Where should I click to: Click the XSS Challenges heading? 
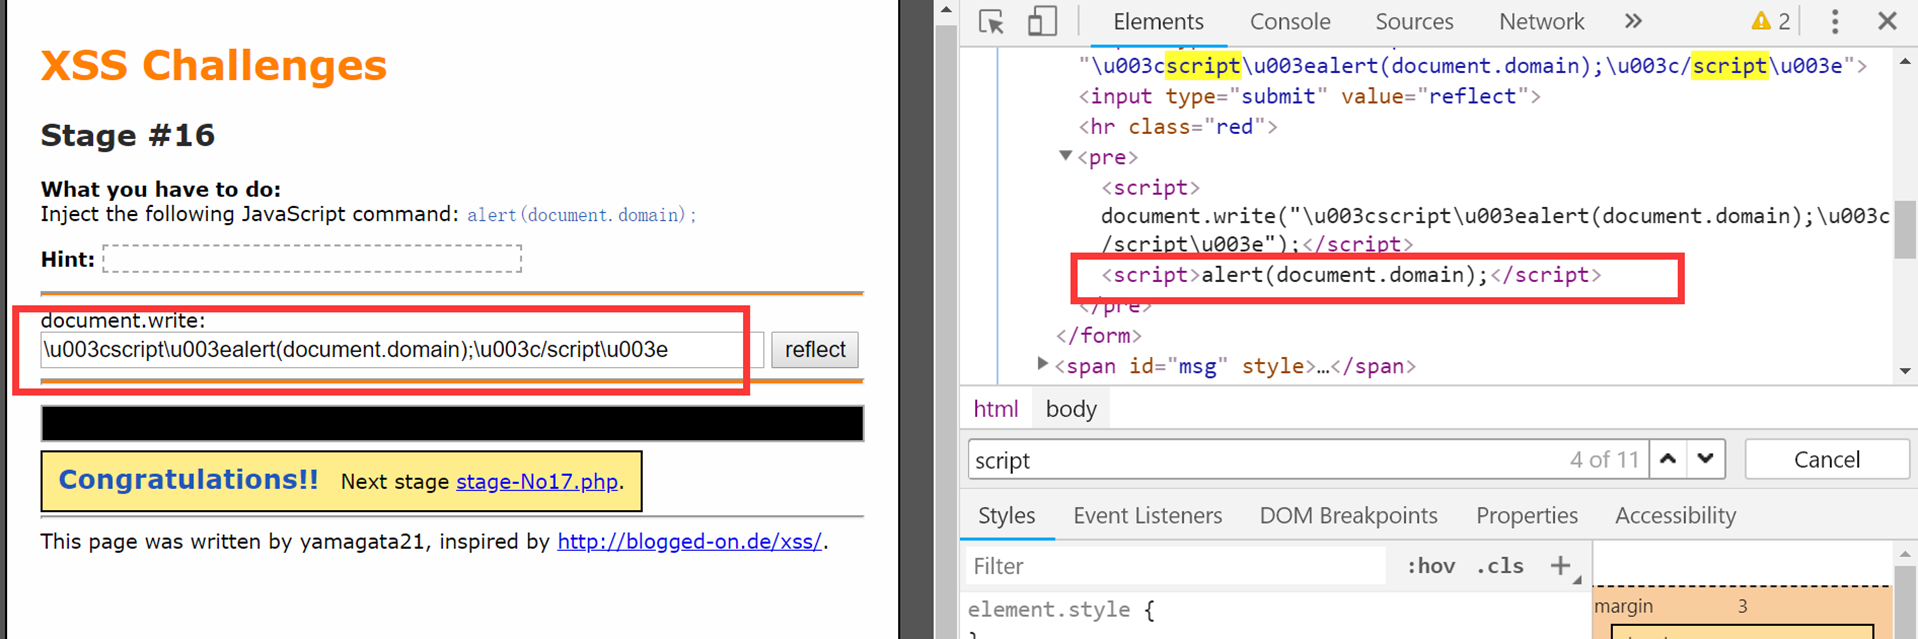pyautogui.click(x=213, y=65)
